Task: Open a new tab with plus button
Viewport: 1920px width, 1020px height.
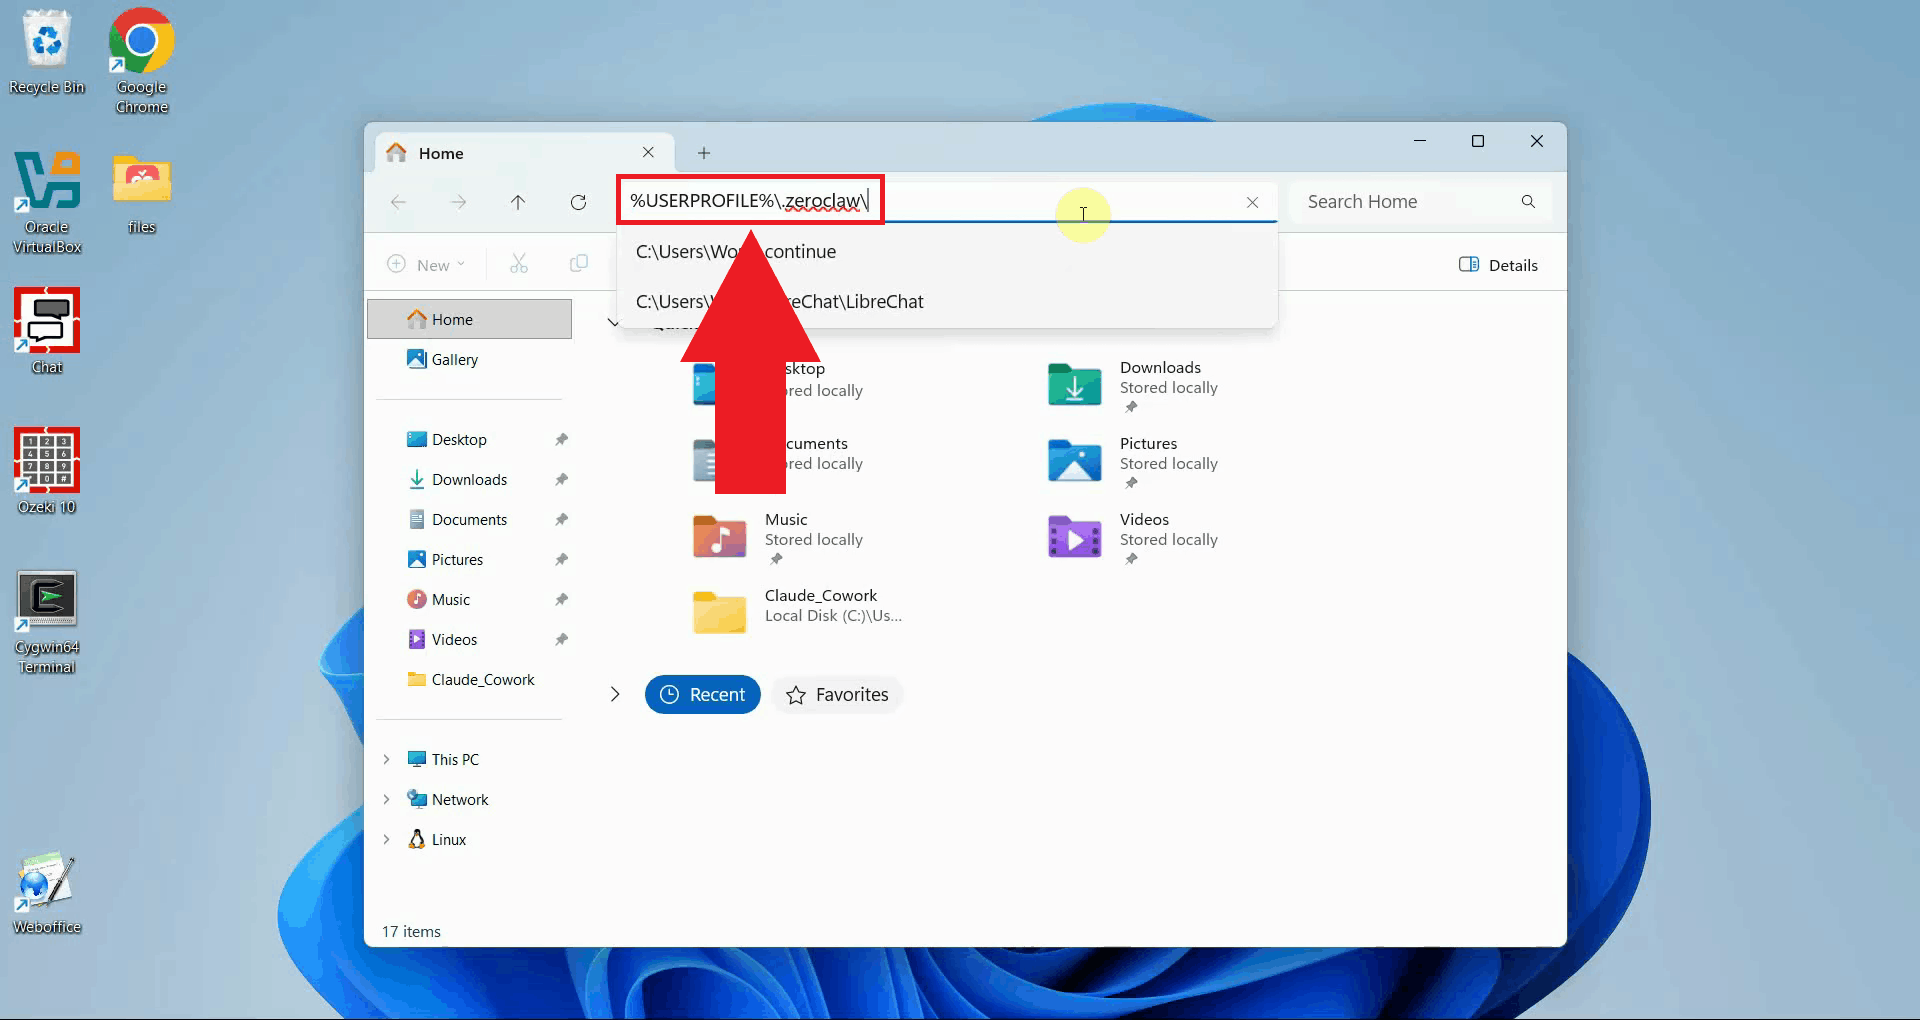Action: coord(704,153)
